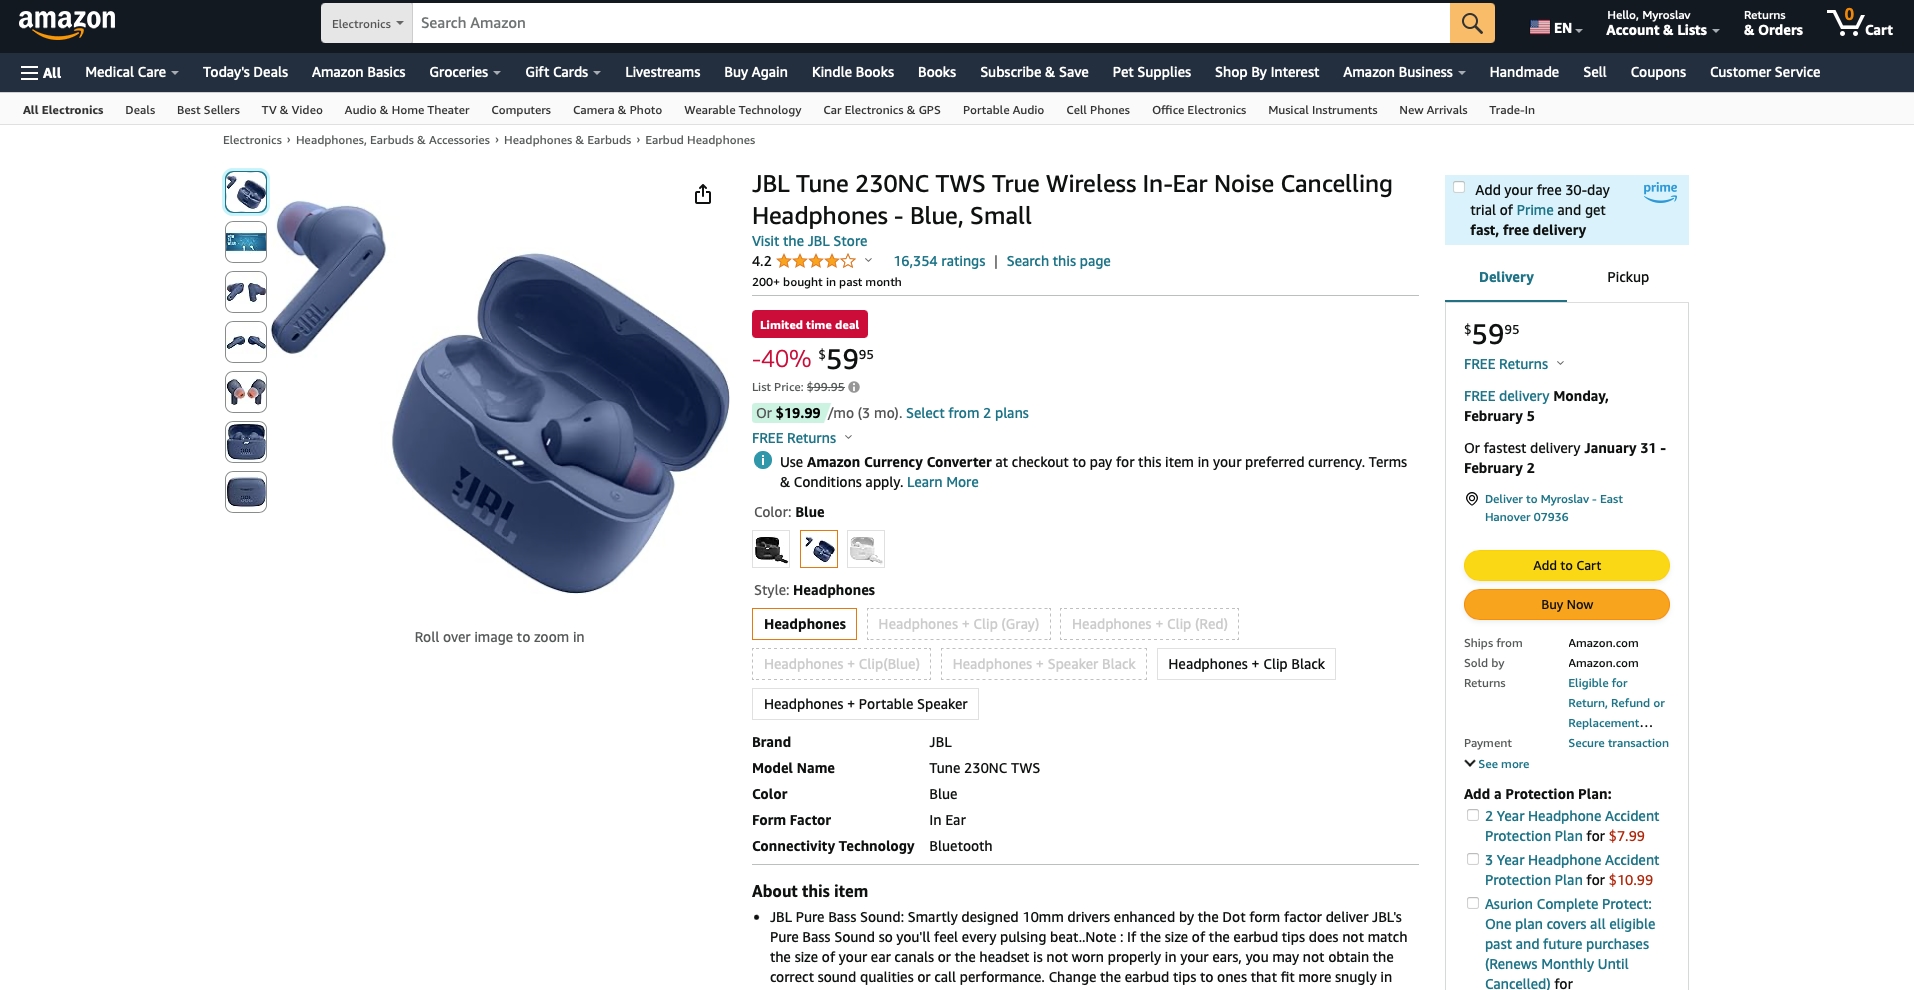1914x990 pixels.
Task: Check the free 30-day Prime trial box
Action: [x=1459, y=187]
